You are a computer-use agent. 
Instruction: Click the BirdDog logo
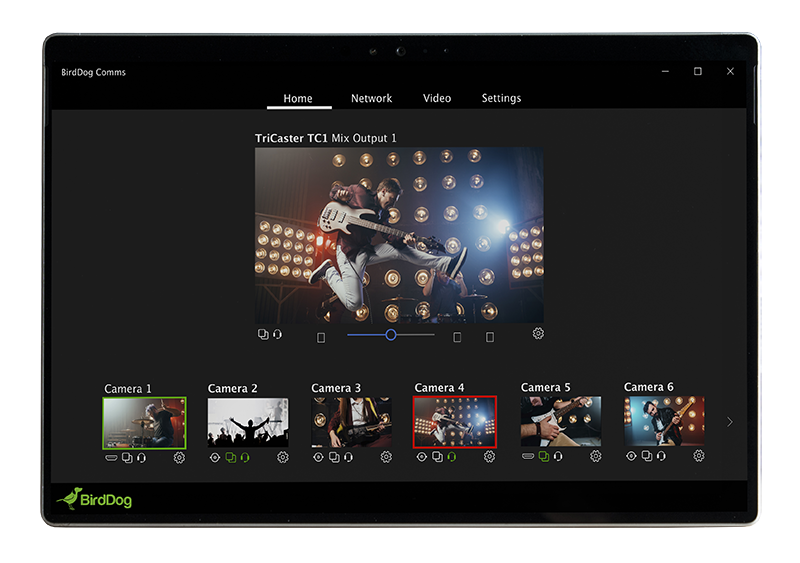tap(94, 498)
